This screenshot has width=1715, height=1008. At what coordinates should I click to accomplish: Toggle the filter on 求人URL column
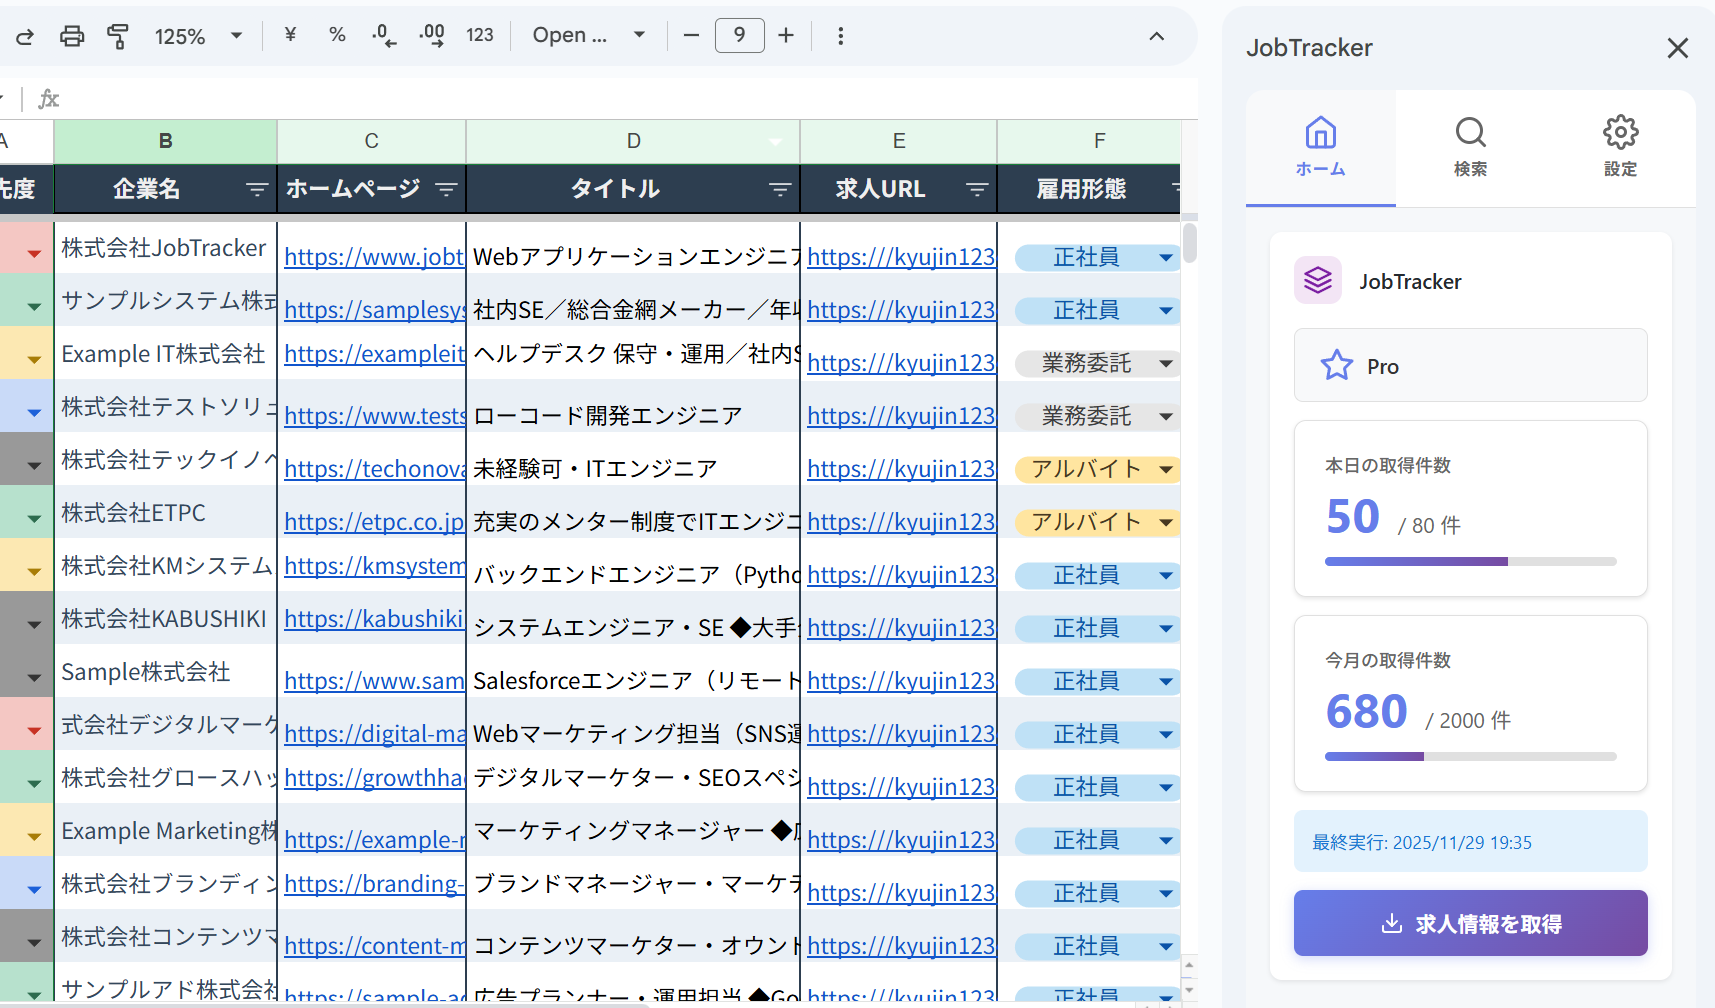(975, 189)
